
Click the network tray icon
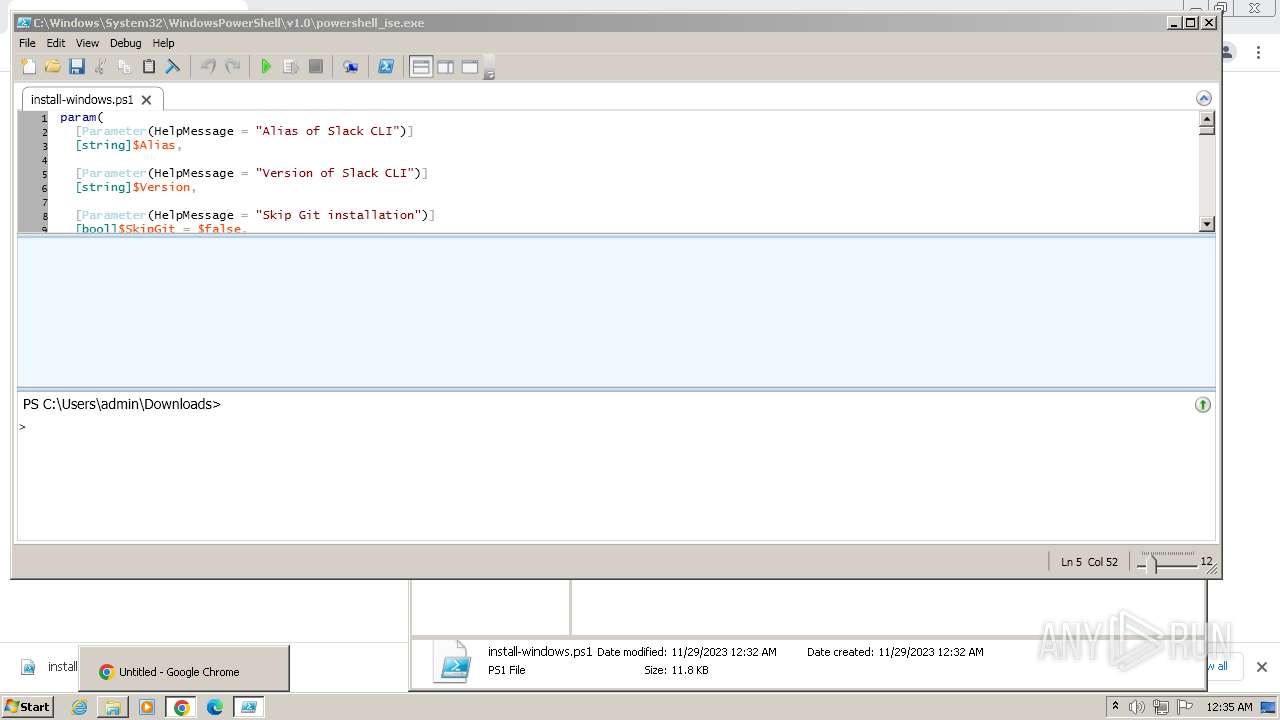point(1161,707)
